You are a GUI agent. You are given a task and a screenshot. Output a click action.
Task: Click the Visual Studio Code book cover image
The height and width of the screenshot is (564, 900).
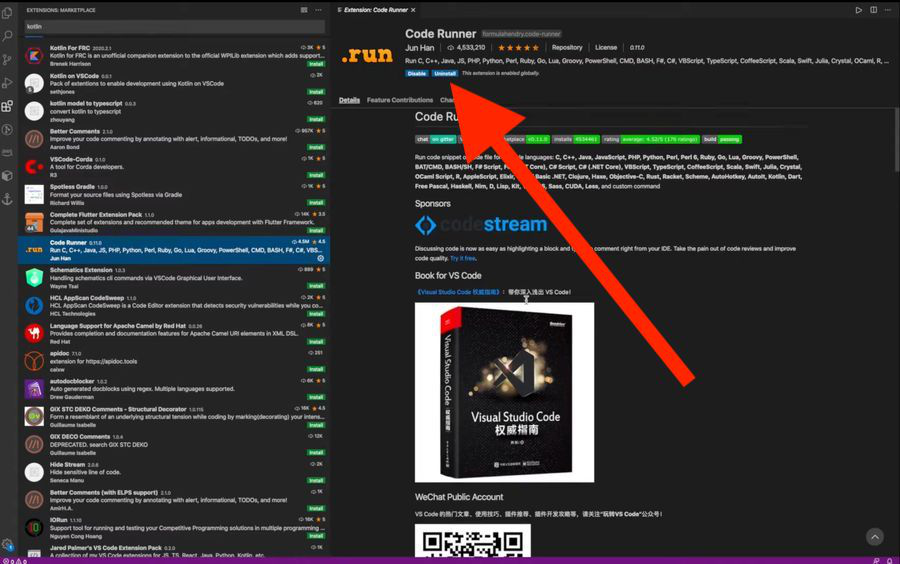tap(505, 392)
